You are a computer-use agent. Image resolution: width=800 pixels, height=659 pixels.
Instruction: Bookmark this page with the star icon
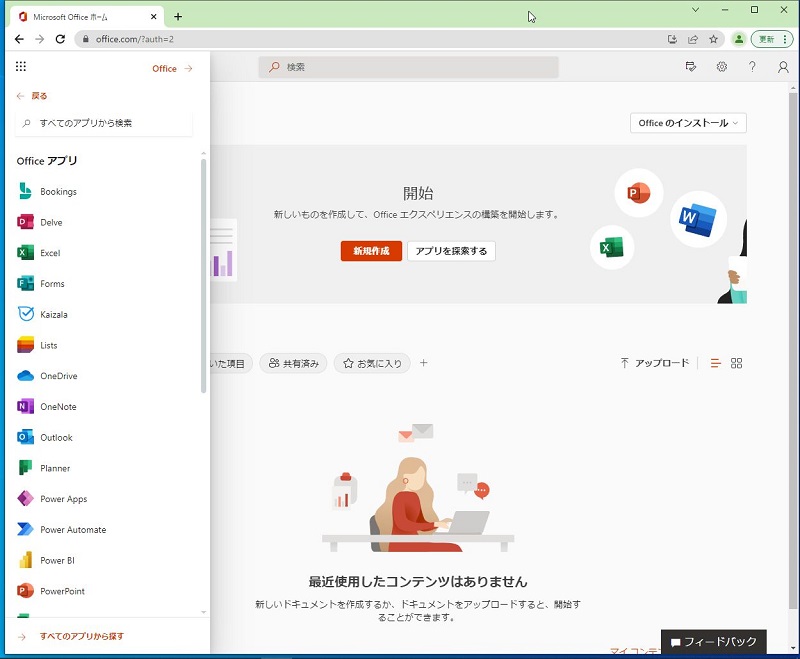tap(713, 39)
